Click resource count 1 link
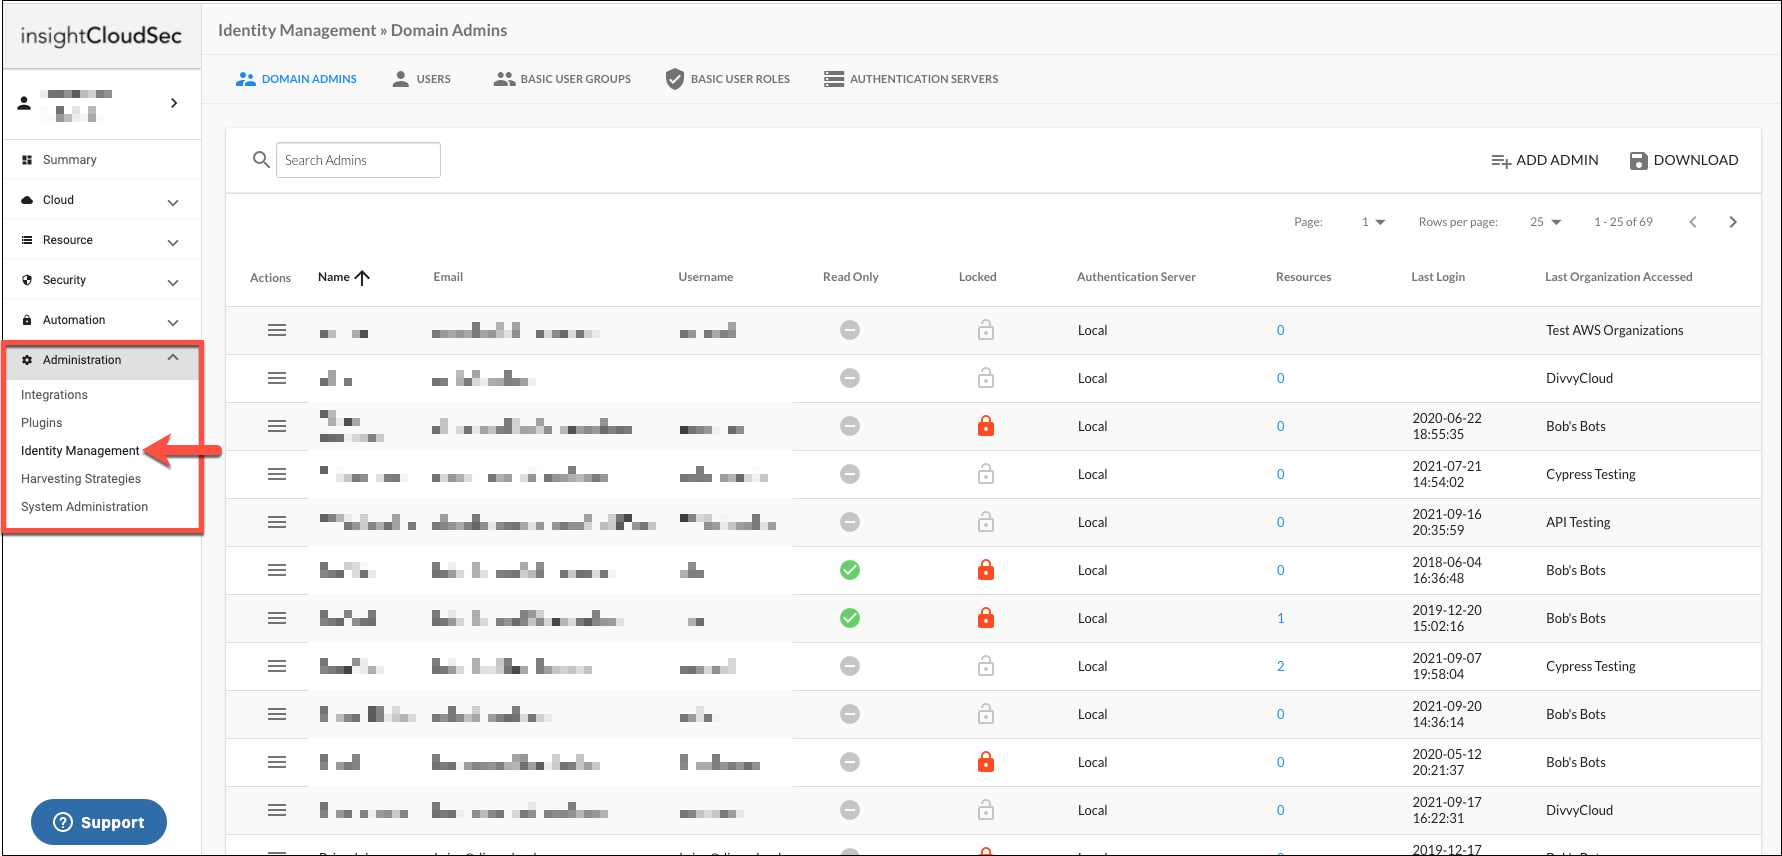1782x856 pixels. tap(1280, 618)
